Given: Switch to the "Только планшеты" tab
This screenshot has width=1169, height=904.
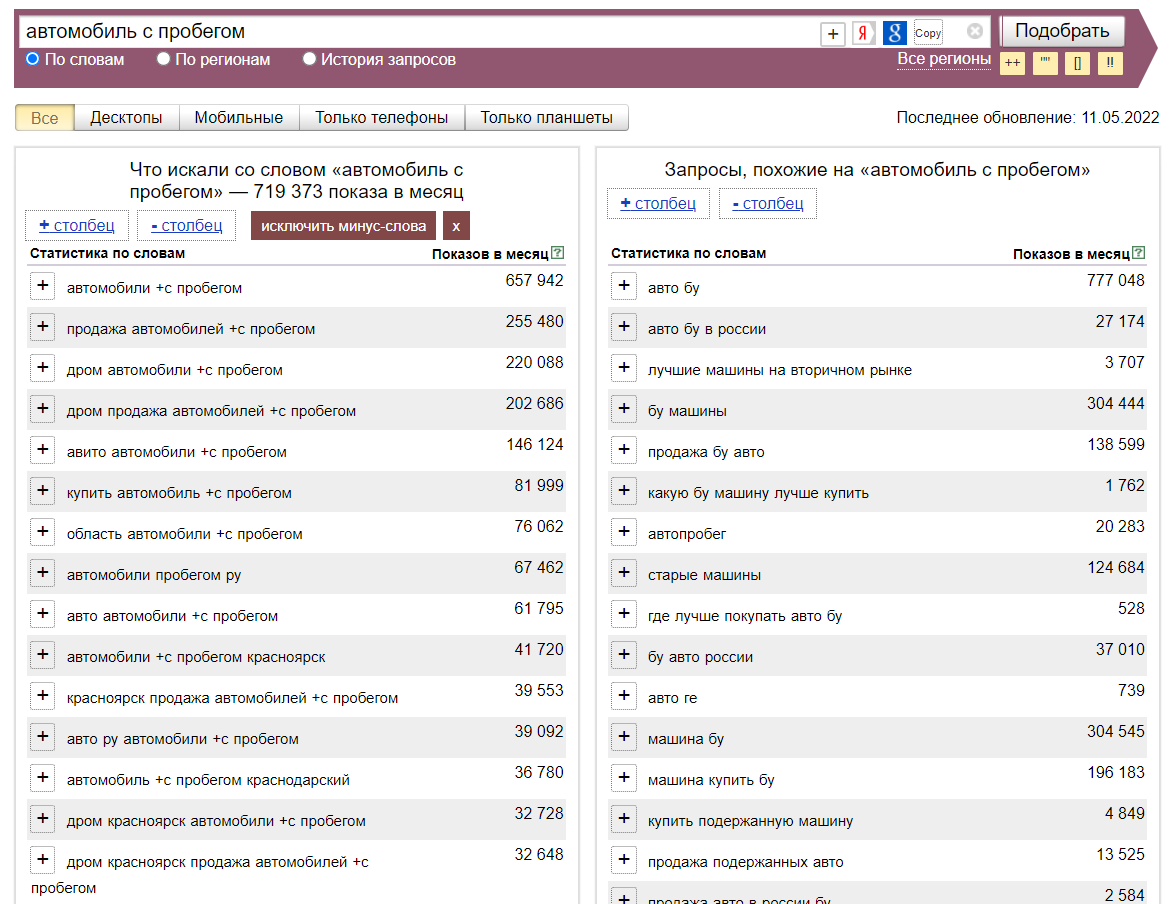Looking at the screenshot, I should (x=546, y=118).
